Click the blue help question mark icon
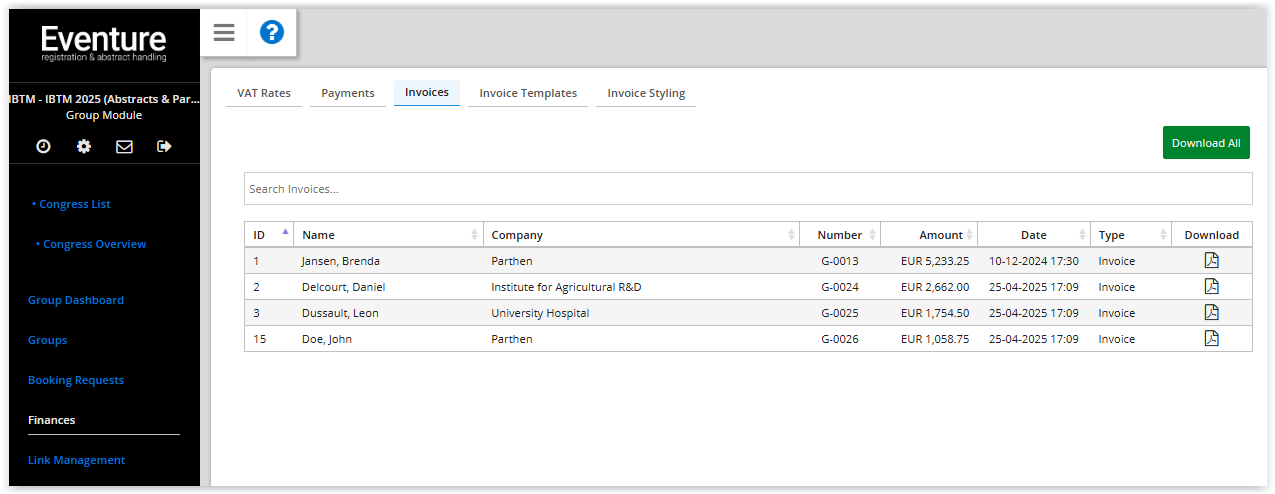The height and width of the screenshot is (494, 1275). point(272,32)
